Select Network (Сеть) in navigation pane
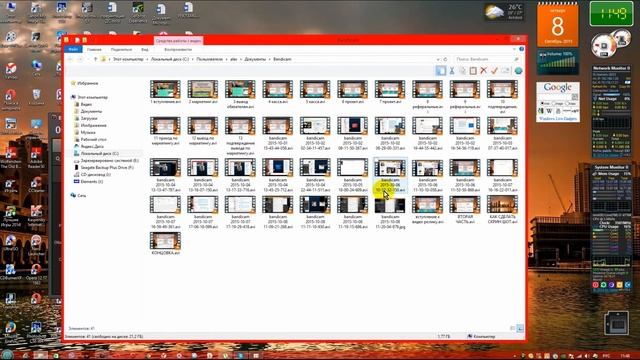 pos(78,196)
